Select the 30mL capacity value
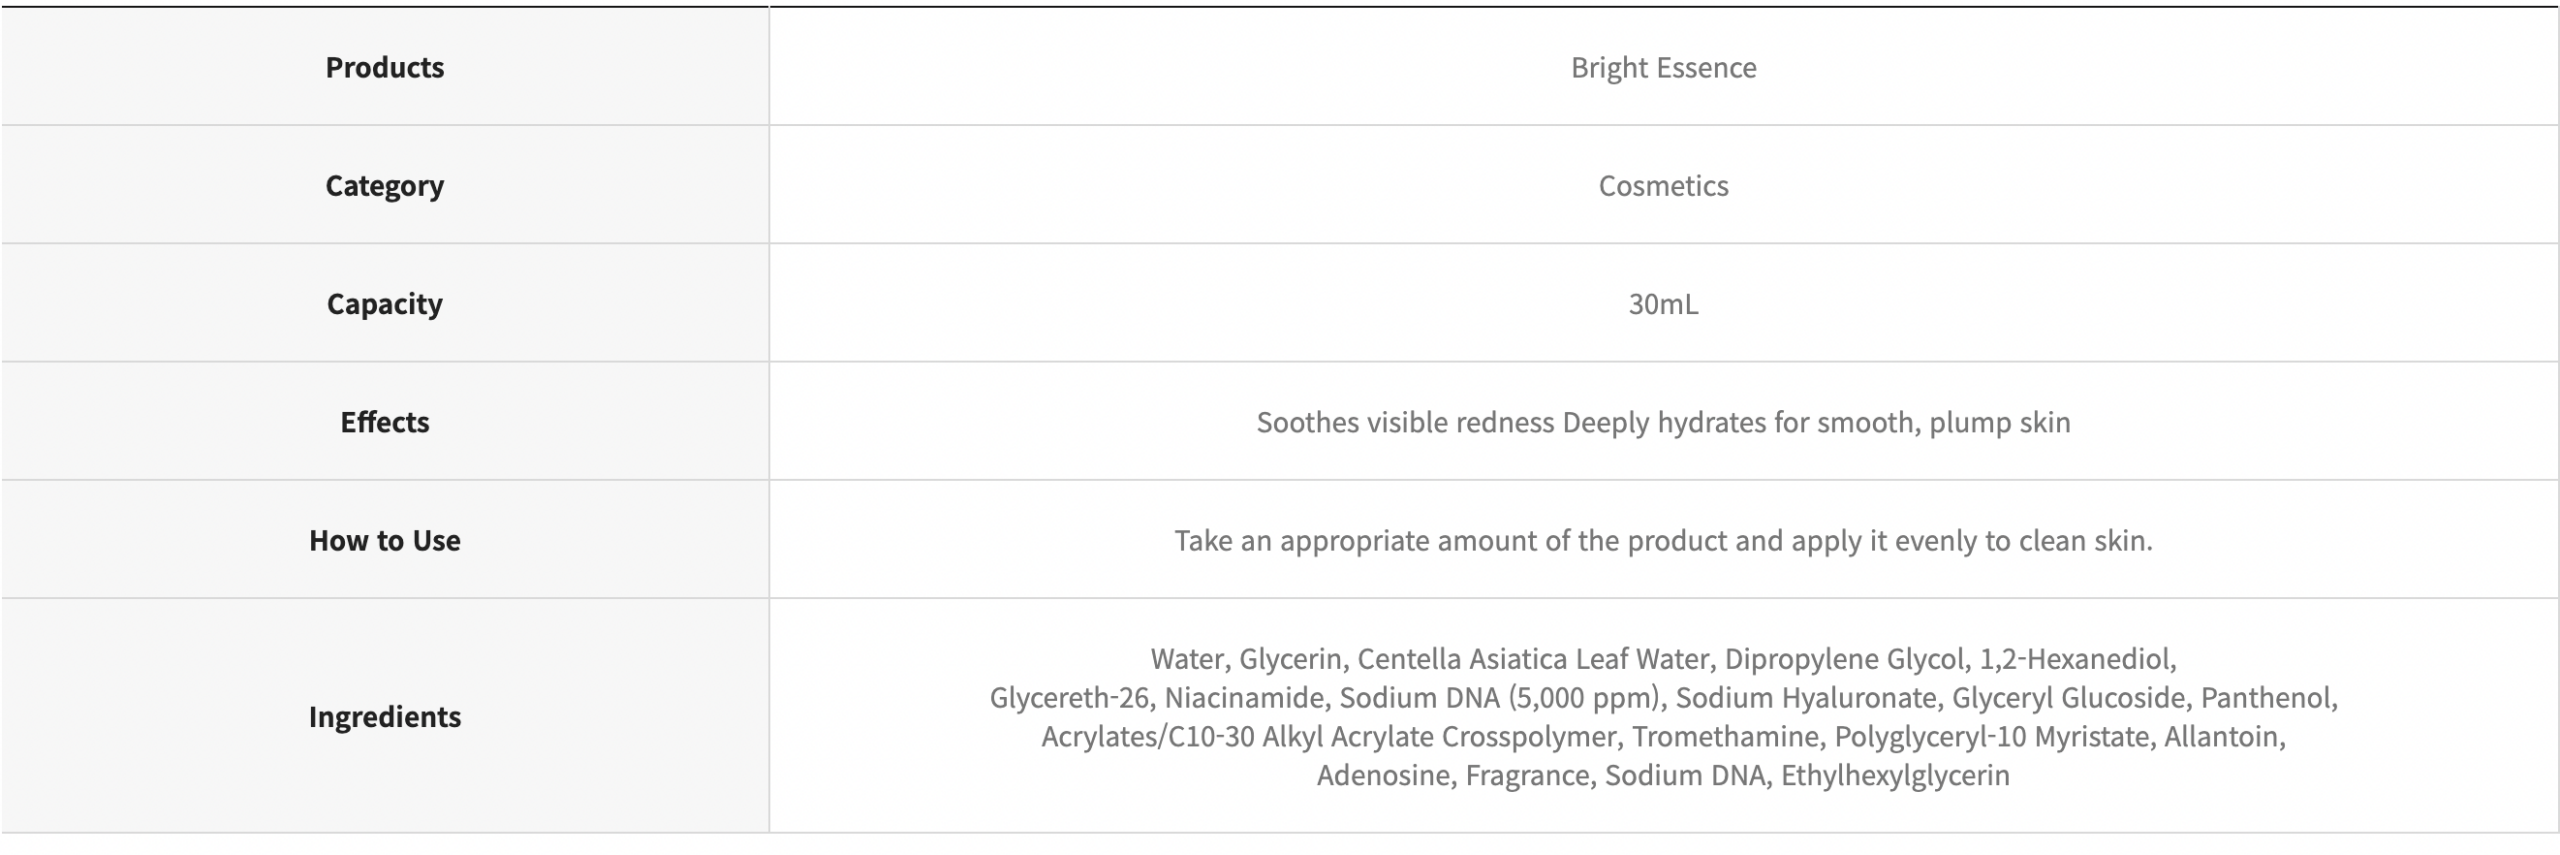 [x=1663, y=303]
